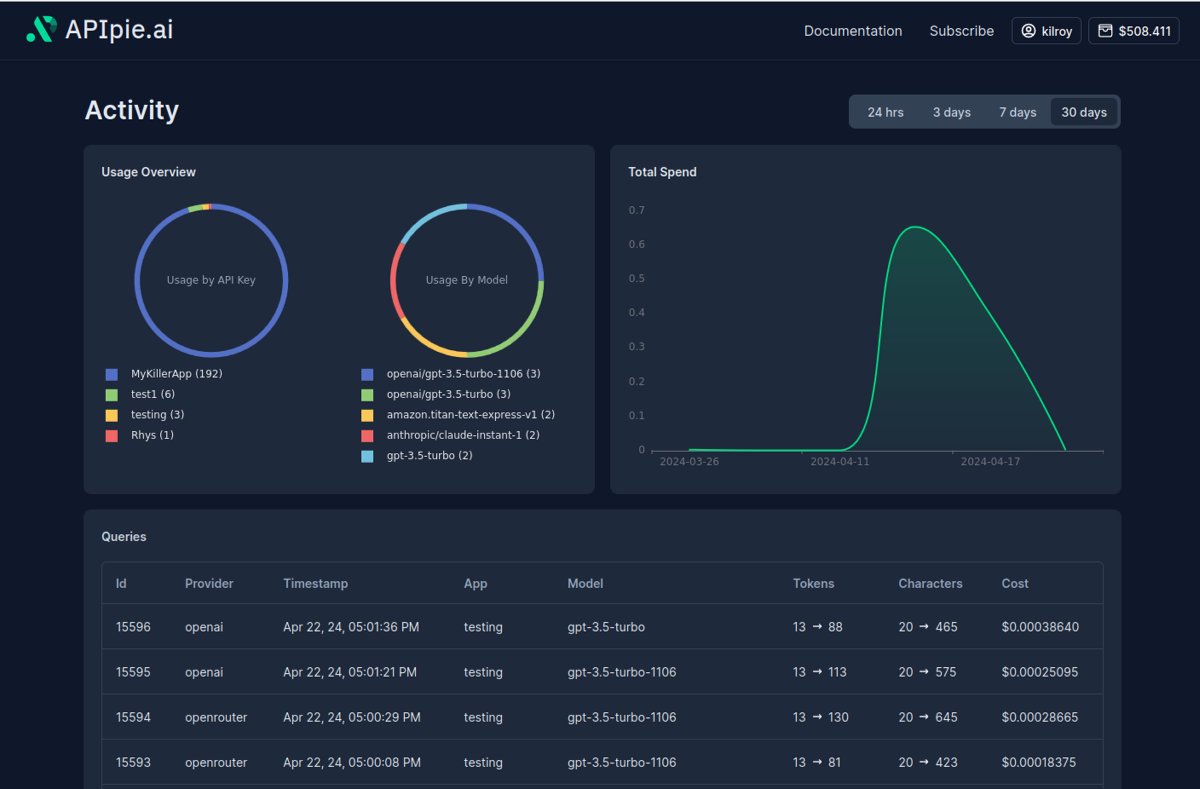Select the 3 days time range
Screen dimensions: 1200x789
[951, 112]
